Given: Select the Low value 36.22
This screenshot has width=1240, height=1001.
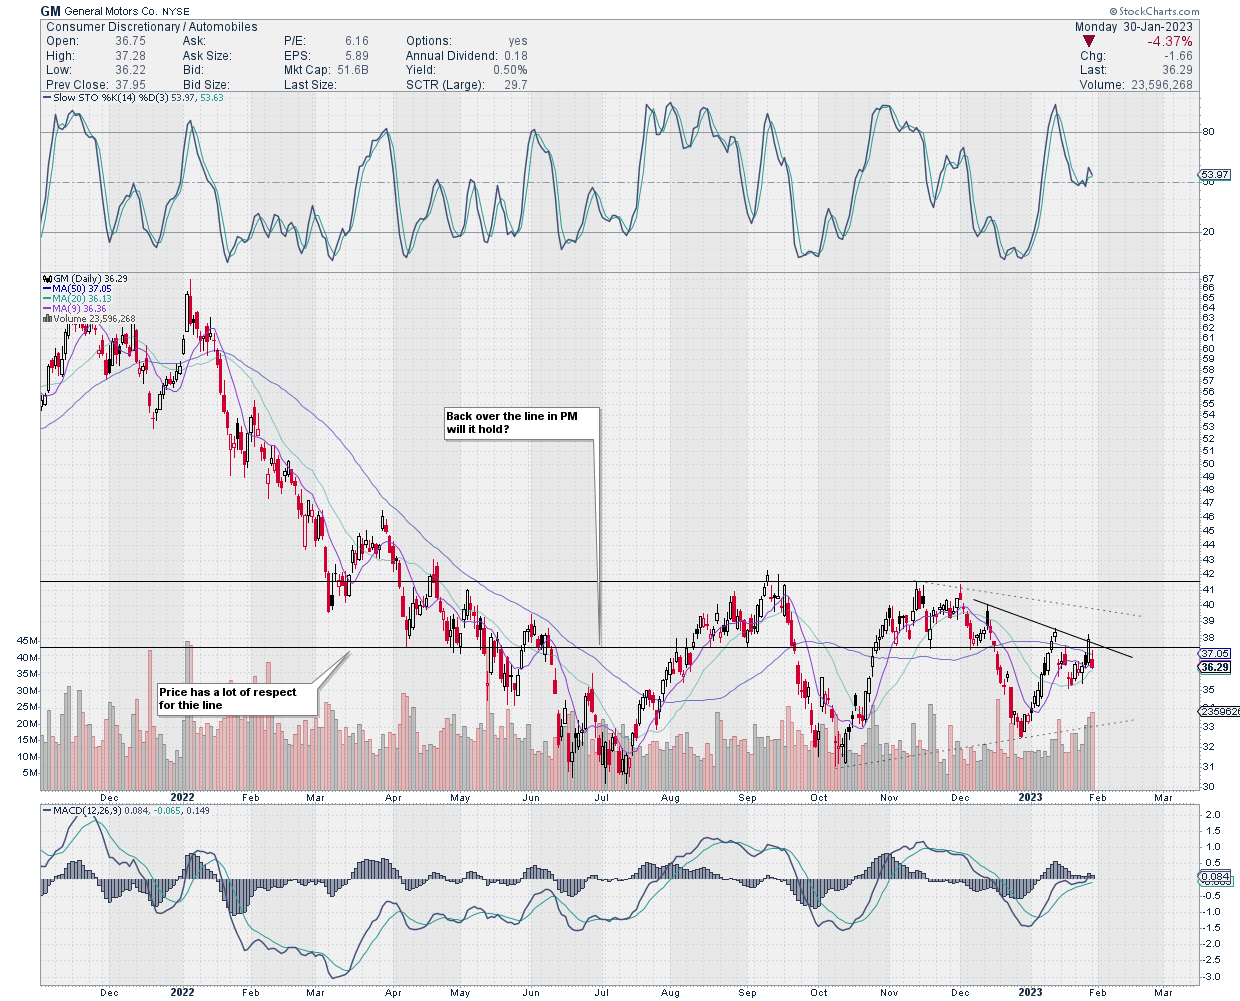Looking at the screenshot, I should 130,70.
